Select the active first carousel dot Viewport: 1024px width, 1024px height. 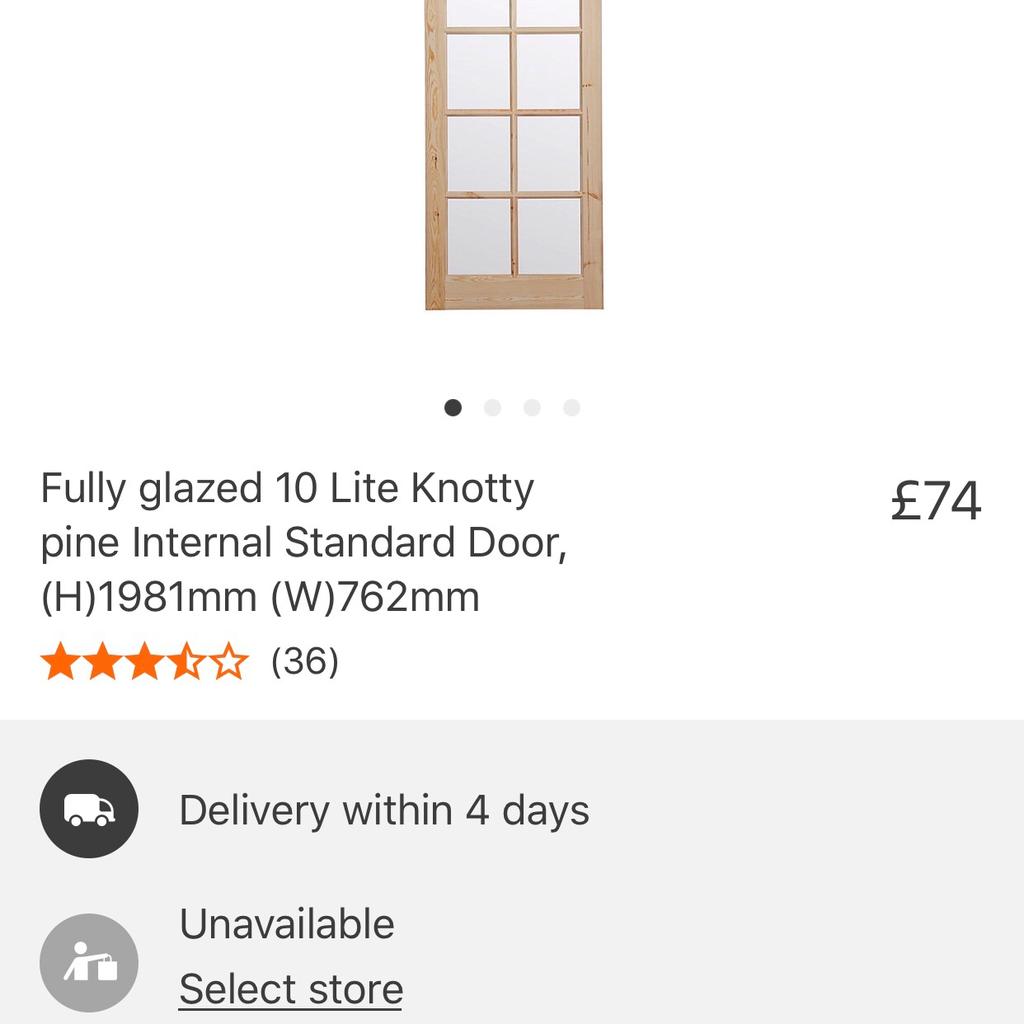(454, 408)
